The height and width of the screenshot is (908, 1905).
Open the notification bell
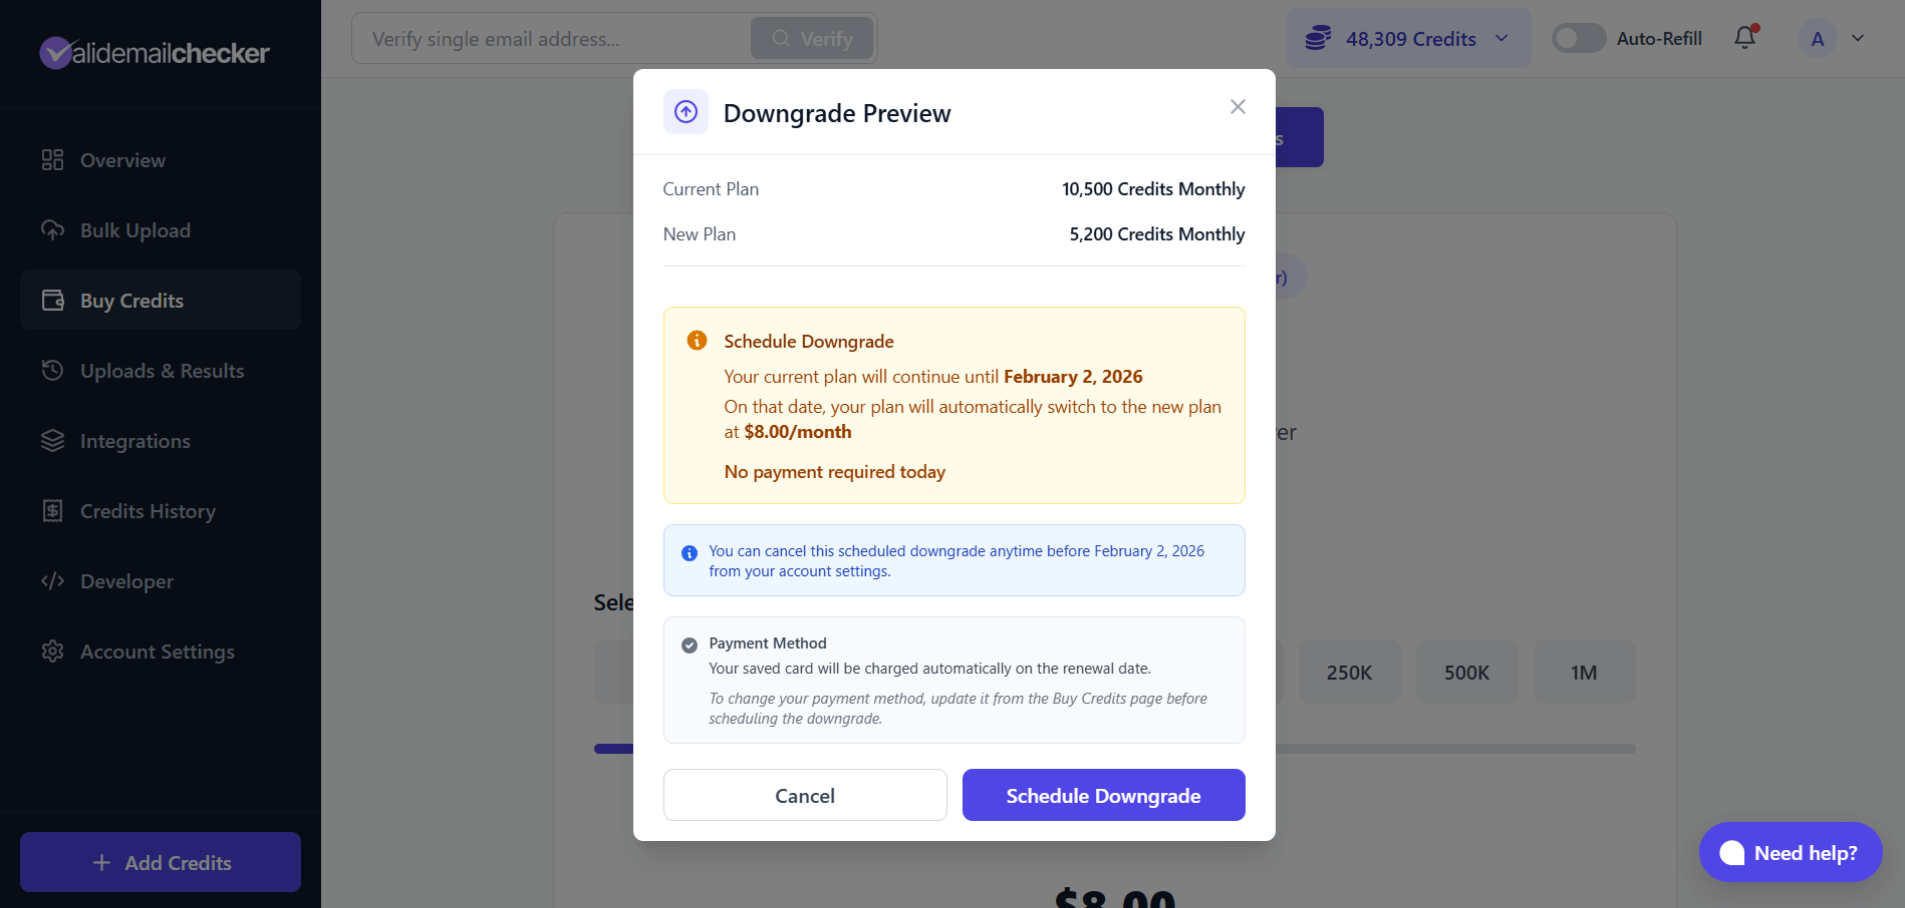click(x=1744, y=37)
